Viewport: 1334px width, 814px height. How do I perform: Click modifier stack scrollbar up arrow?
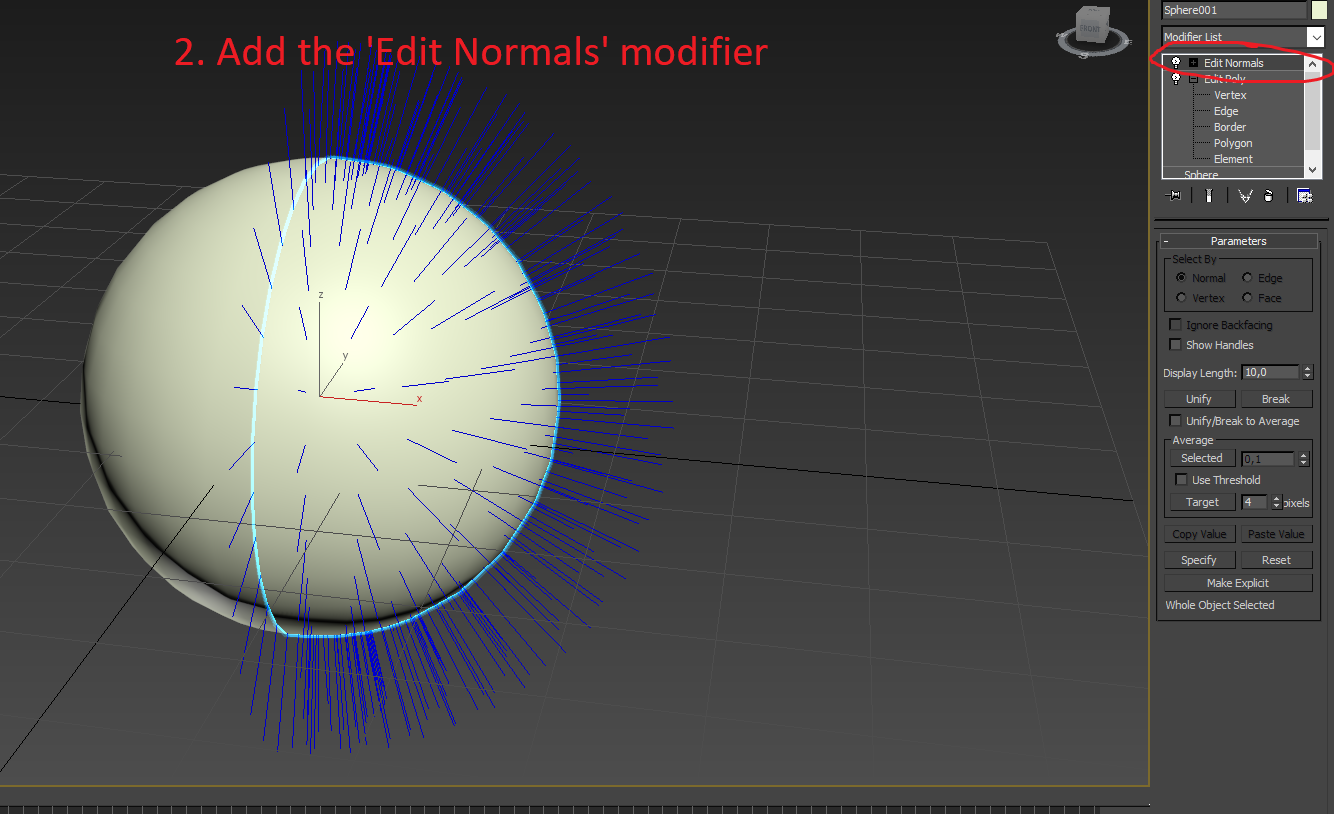tap(1313, 63)
